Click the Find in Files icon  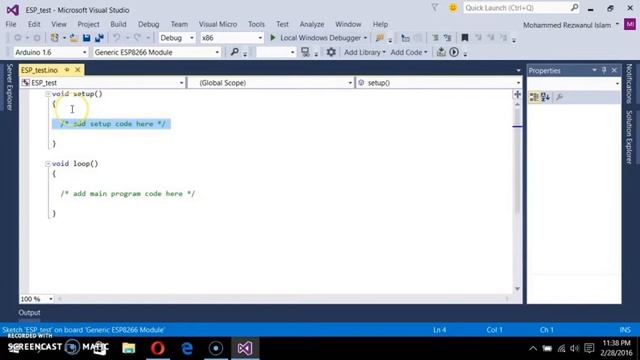tap(380, 38)
